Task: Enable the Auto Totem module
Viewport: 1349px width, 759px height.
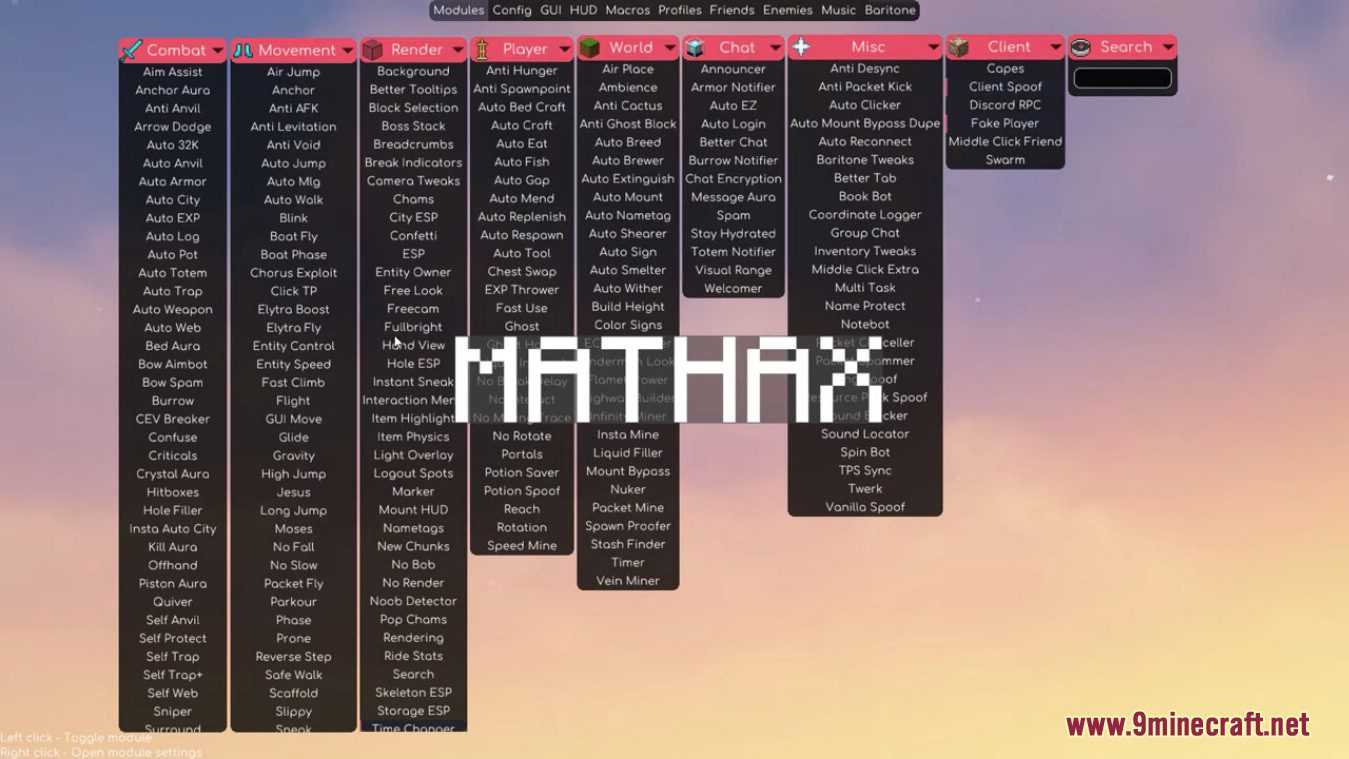Action: click(x=173, y=273)
